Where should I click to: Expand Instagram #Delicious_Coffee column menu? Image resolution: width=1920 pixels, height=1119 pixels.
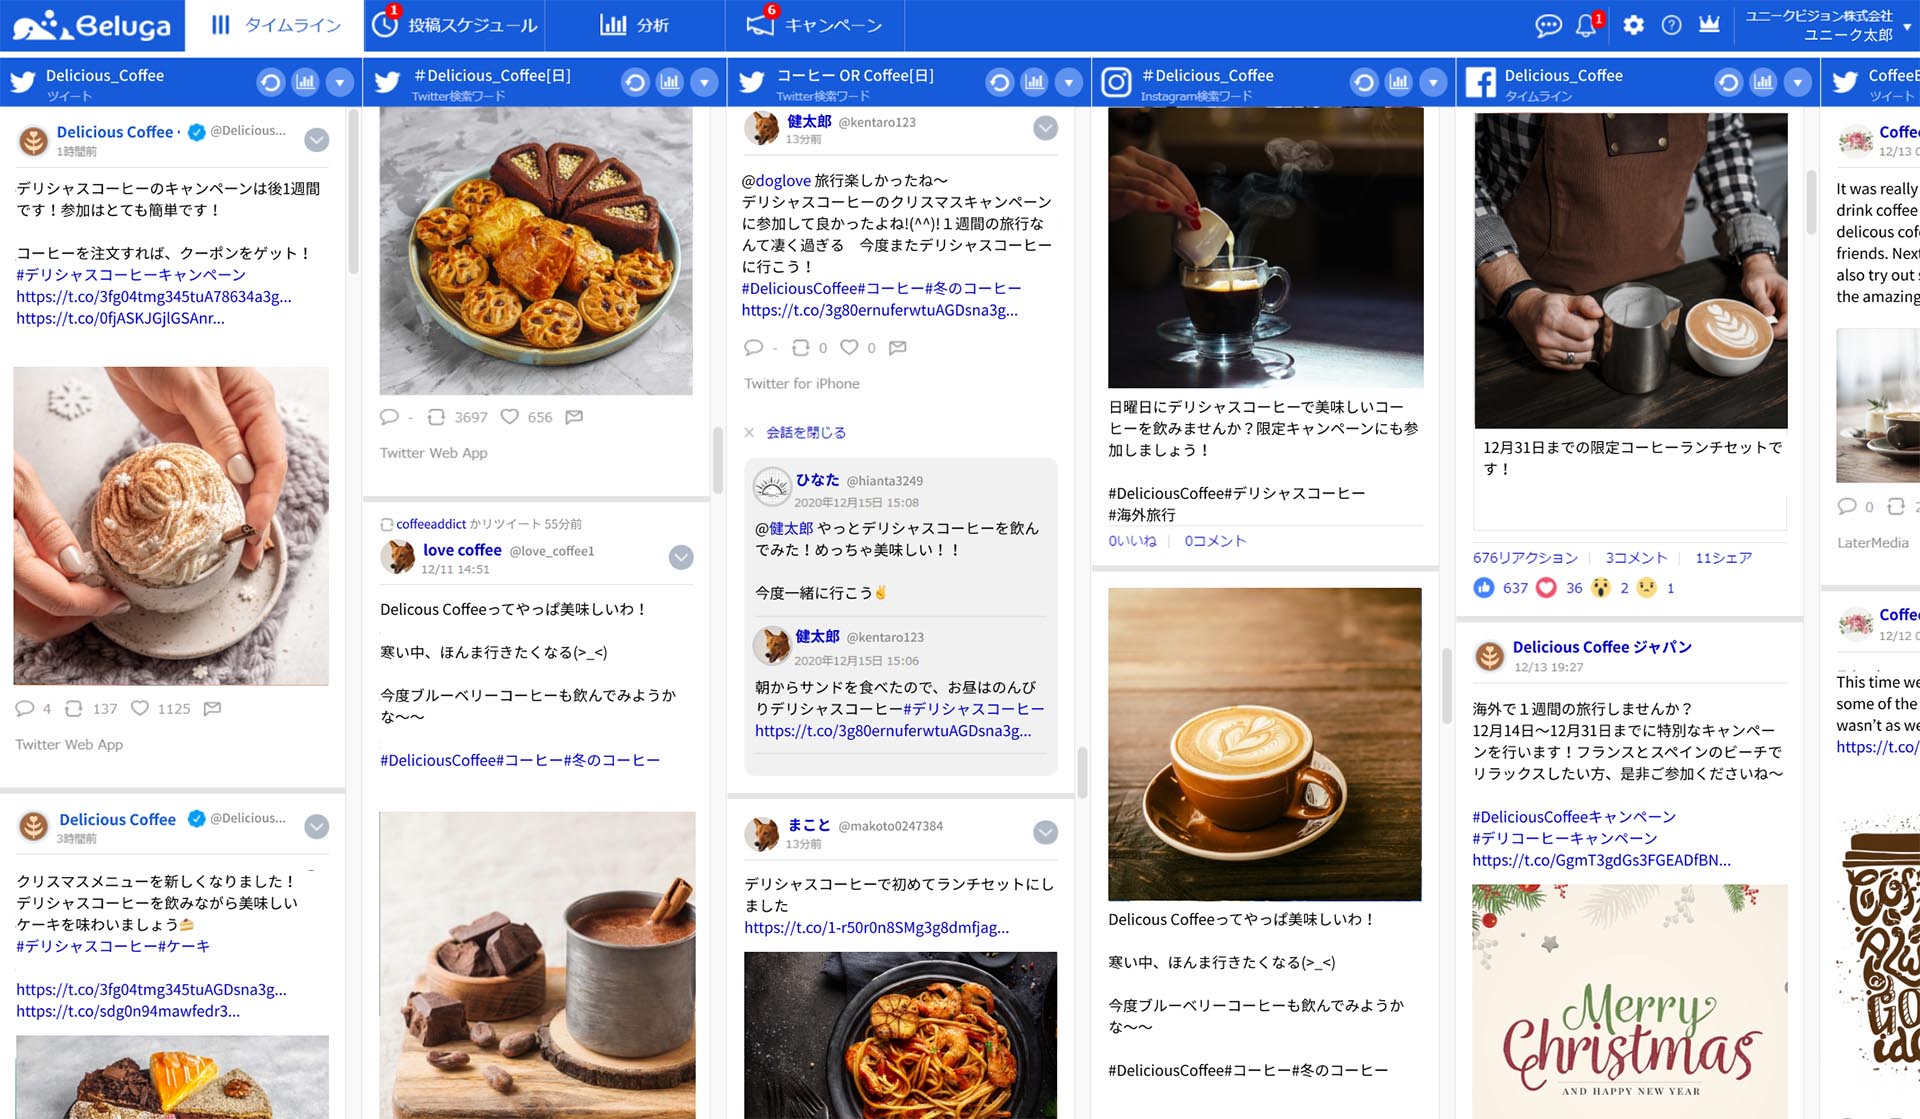pyautogui.click(x=1434, y=82)
